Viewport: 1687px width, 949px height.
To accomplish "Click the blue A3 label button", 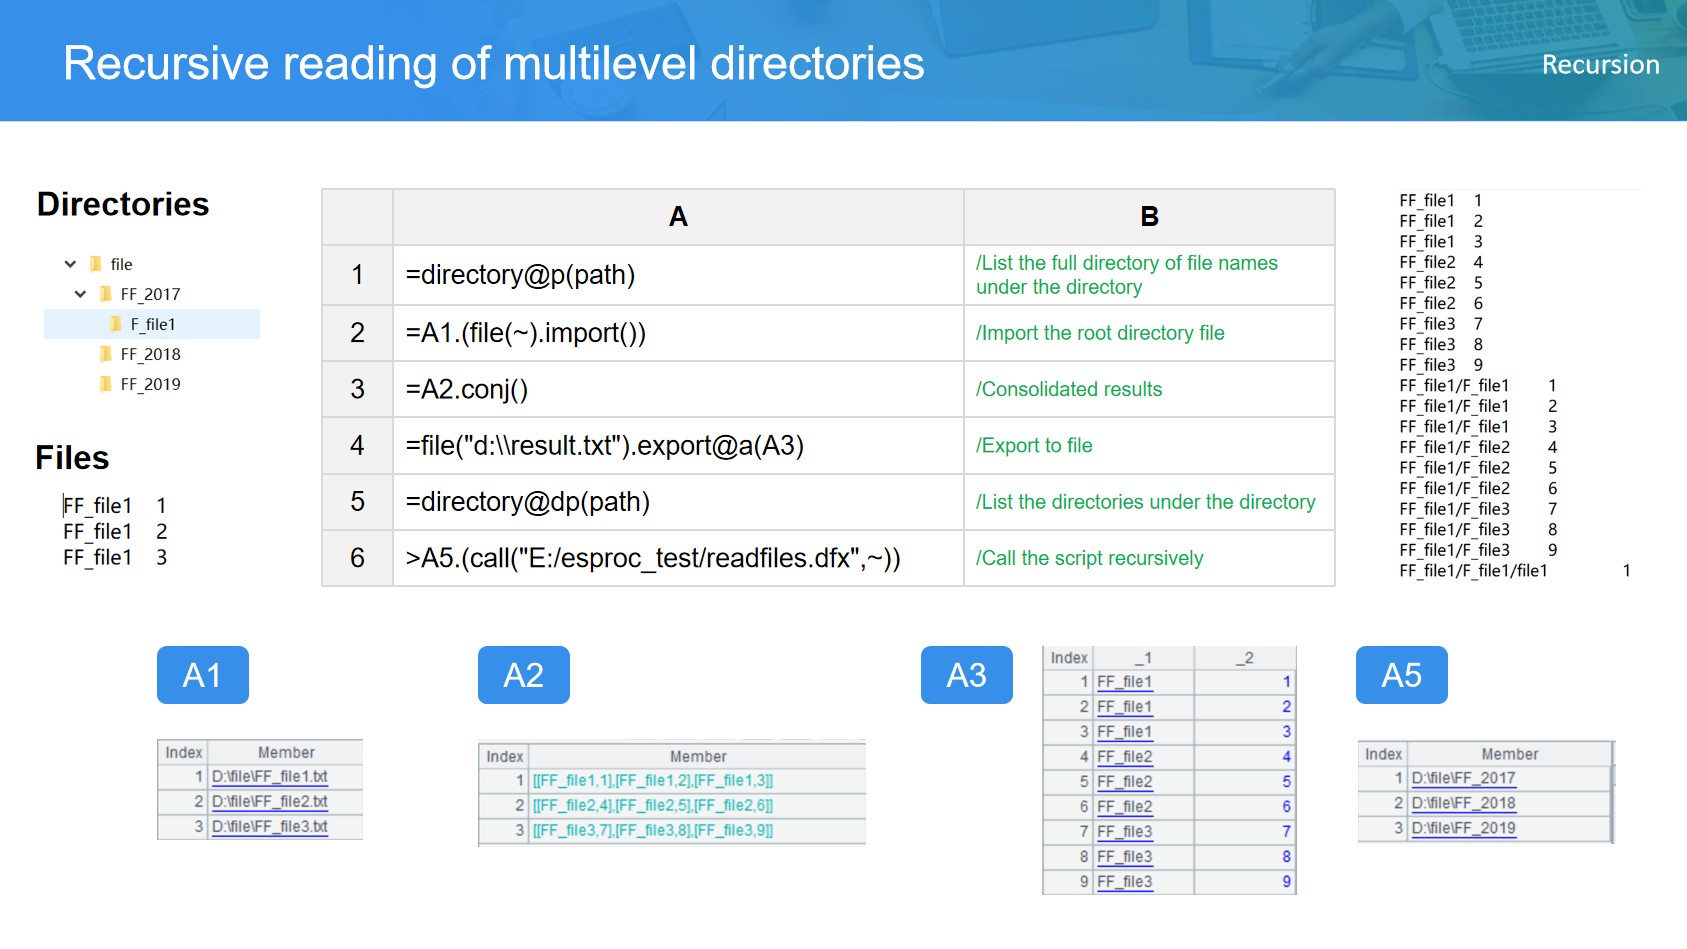I will pyautogui.click(x=966, y=675).
